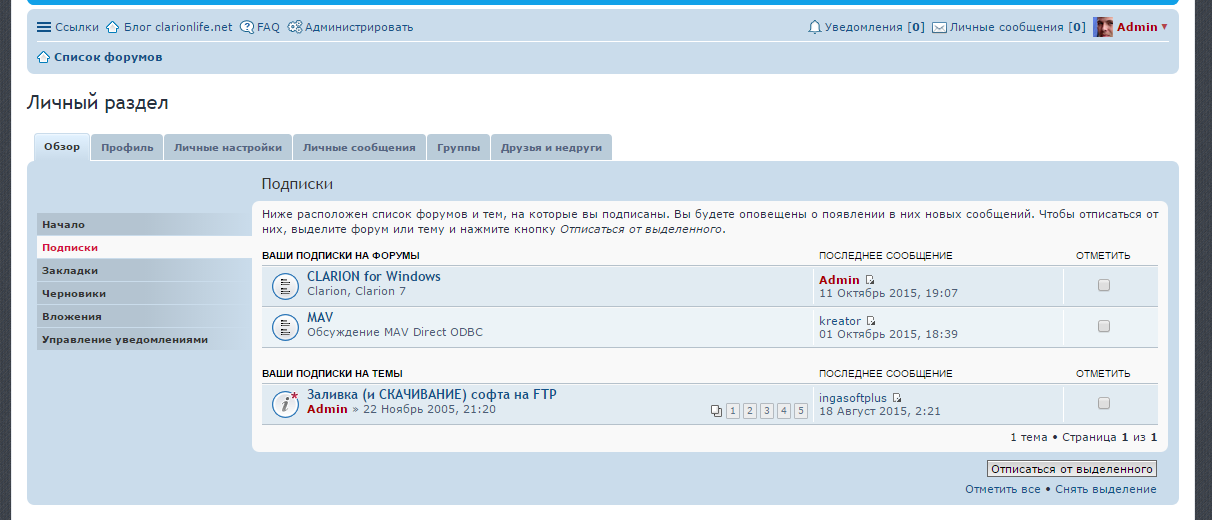Viewport: 1212px width, 520px height.
Task: Click the Отметить все link
Action: [1002, 489]
